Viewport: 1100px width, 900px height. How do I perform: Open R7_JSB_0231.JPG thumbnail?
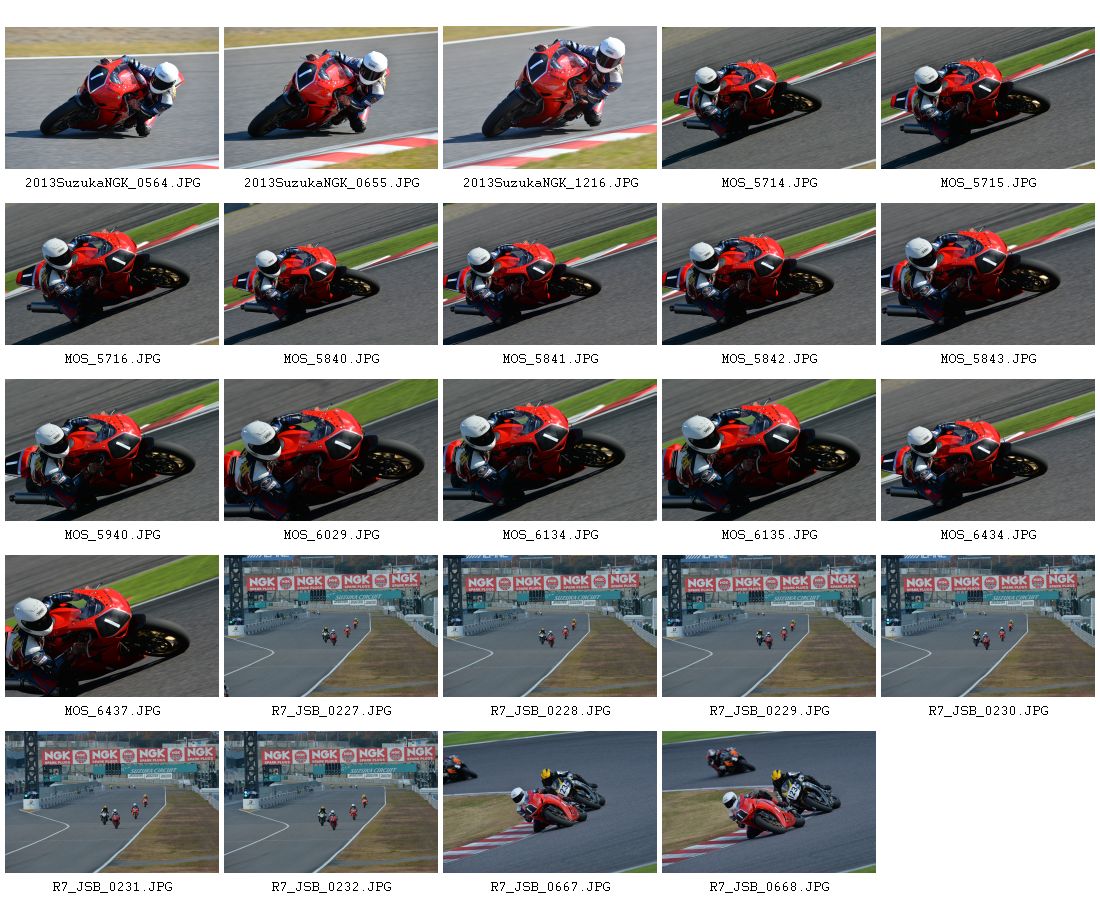click(x=112, y=802)
